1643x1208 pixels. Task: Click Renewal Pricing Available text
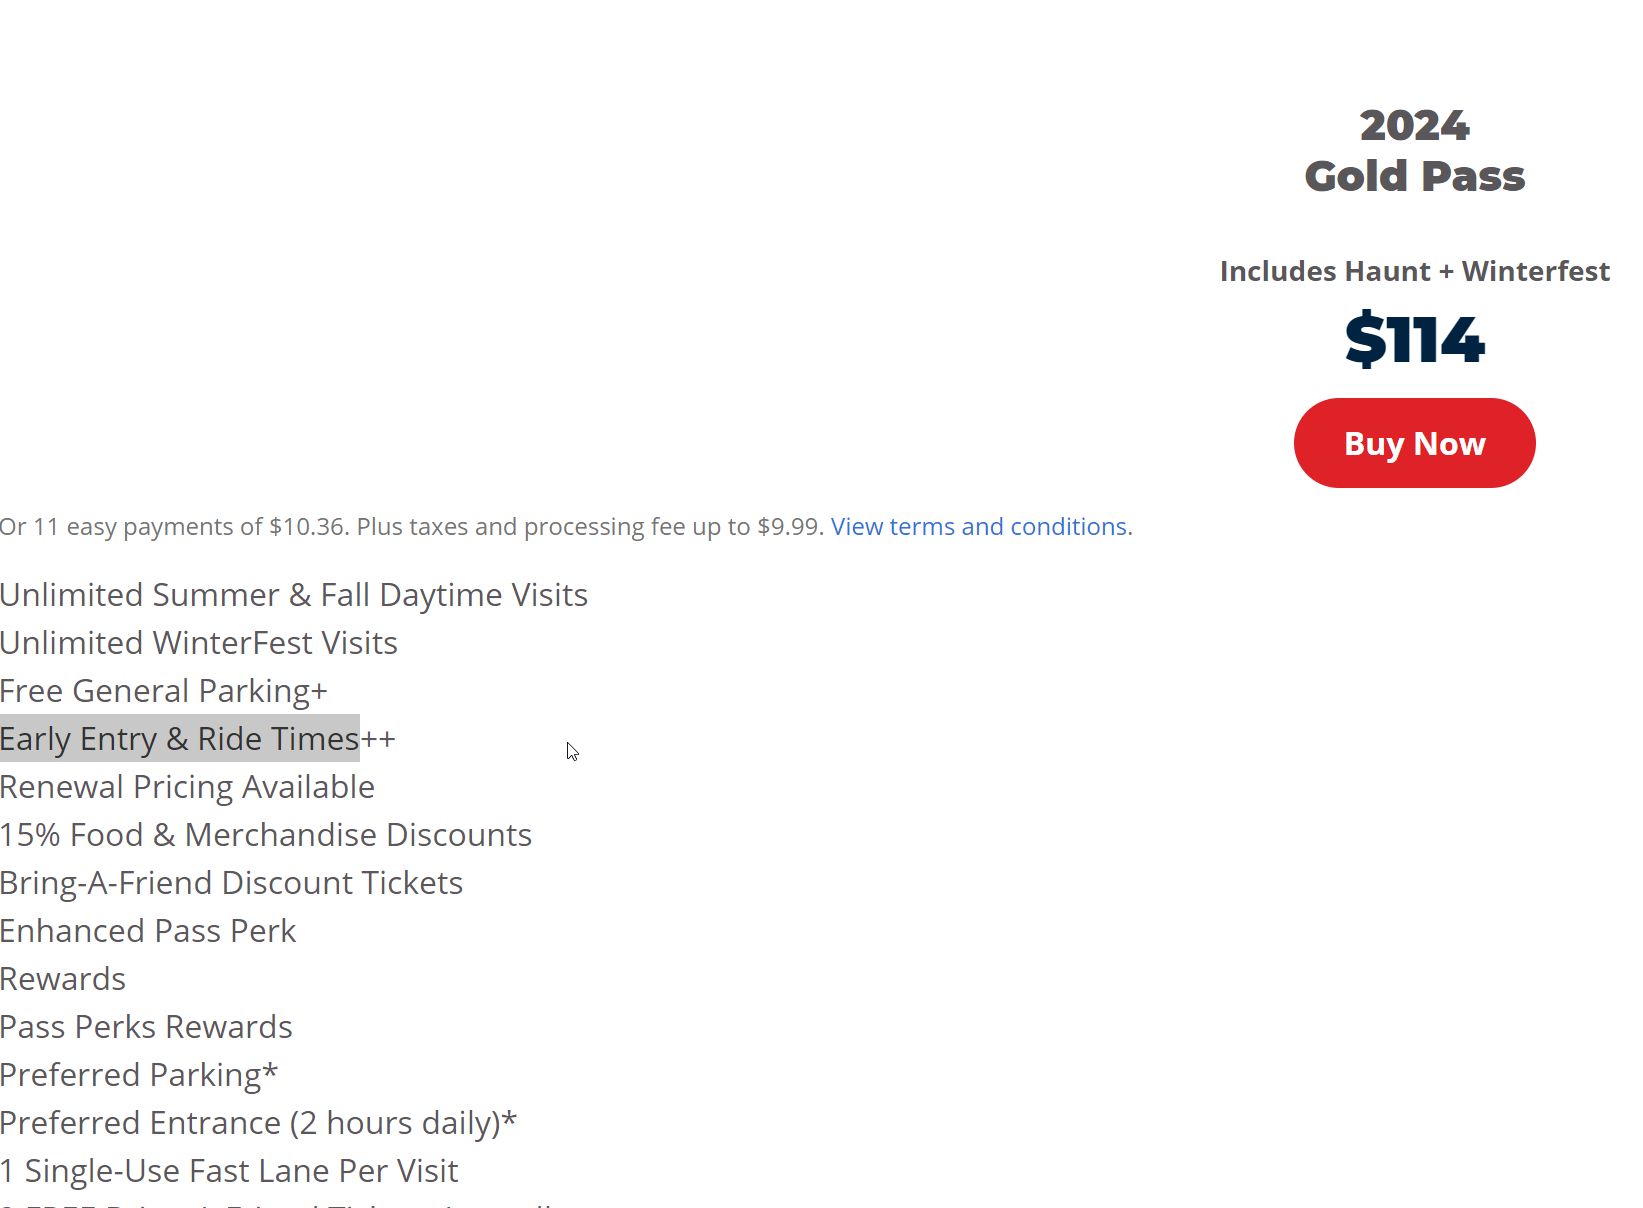[x=187, y=787]
